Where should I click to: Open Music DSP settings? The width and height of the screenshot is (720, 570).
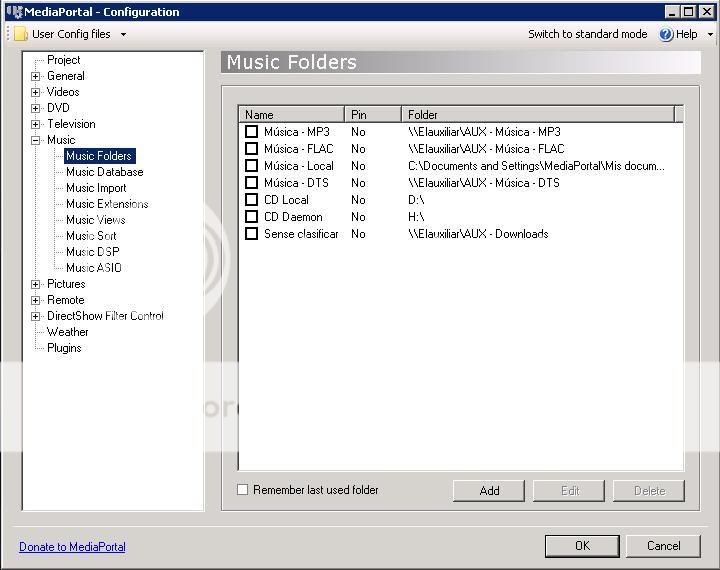coord(93,252)
